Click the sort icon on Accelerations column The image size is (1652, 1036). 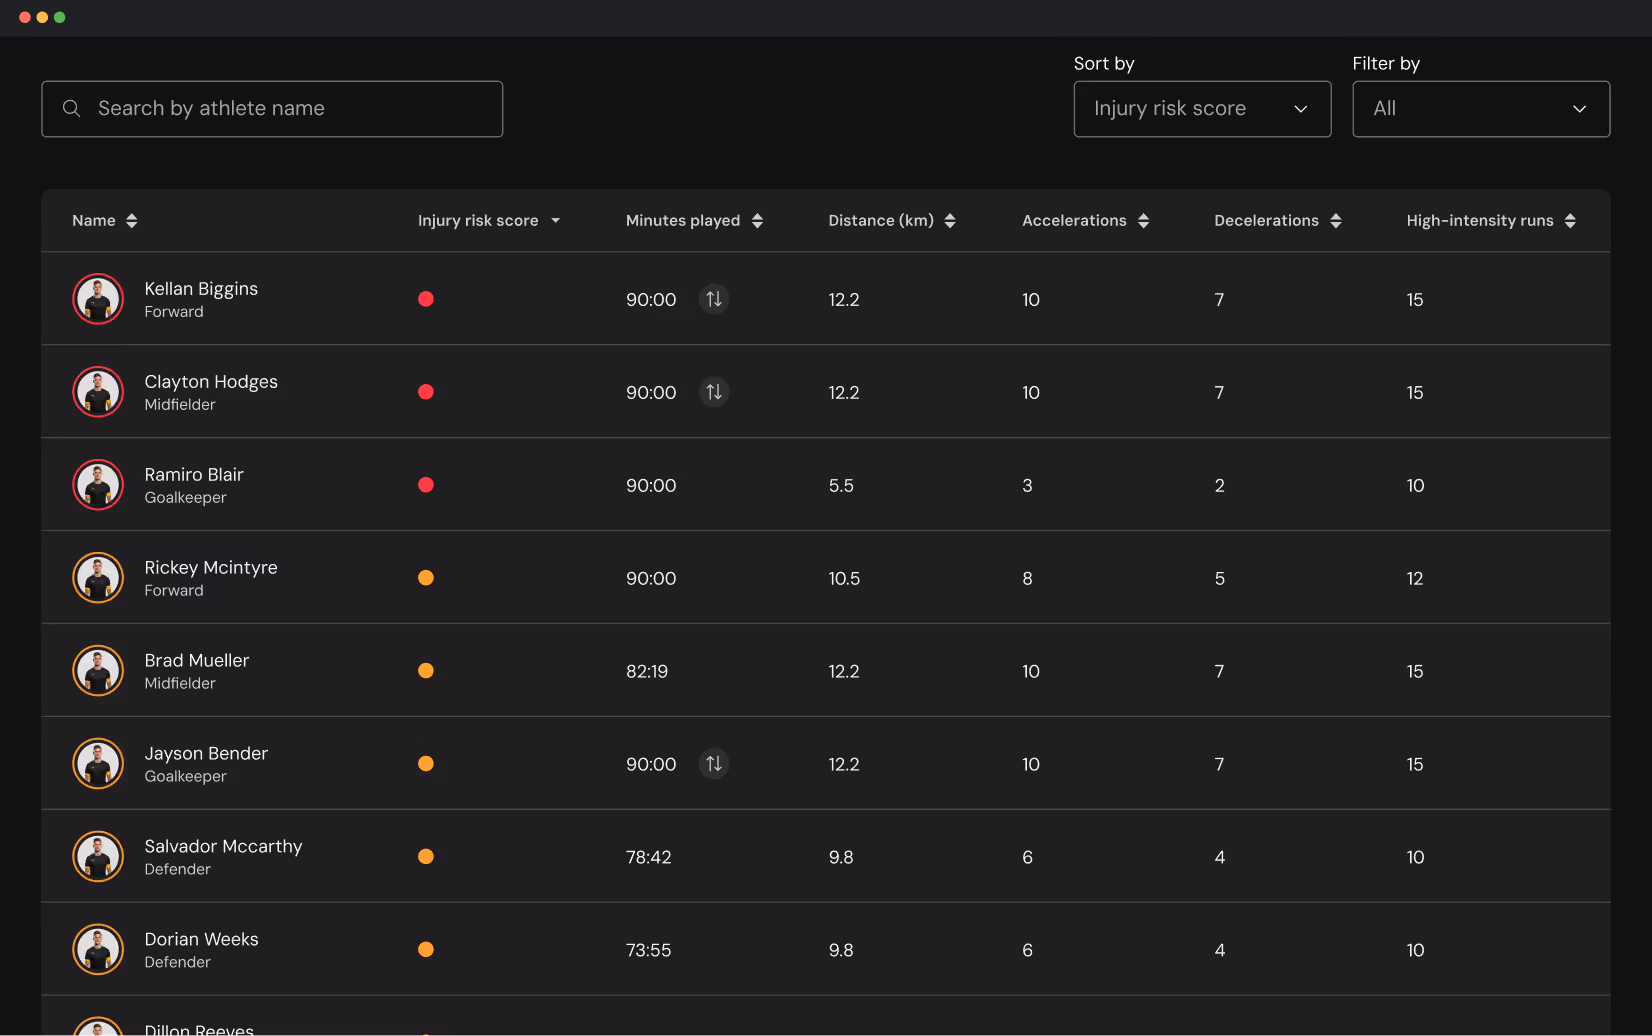click(1143, 220)
